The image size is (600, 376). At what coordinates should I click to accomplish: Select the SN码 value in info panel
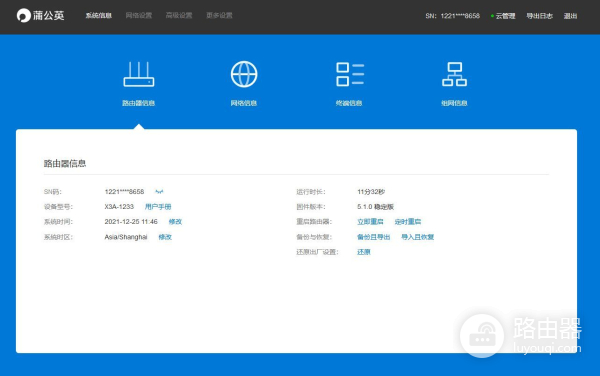pyautogui.click(x=124, y=192)
